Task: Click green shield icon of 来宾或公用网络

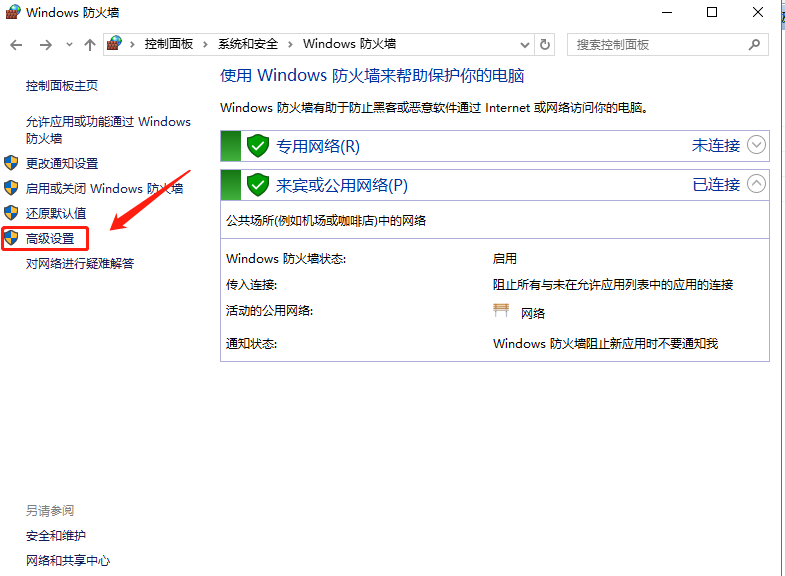Action: [258, 185]
